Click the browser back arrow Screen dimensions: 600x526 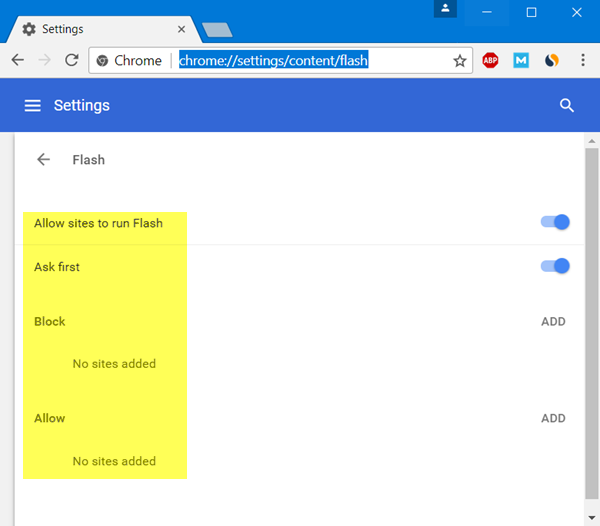[x=18, y=60]
